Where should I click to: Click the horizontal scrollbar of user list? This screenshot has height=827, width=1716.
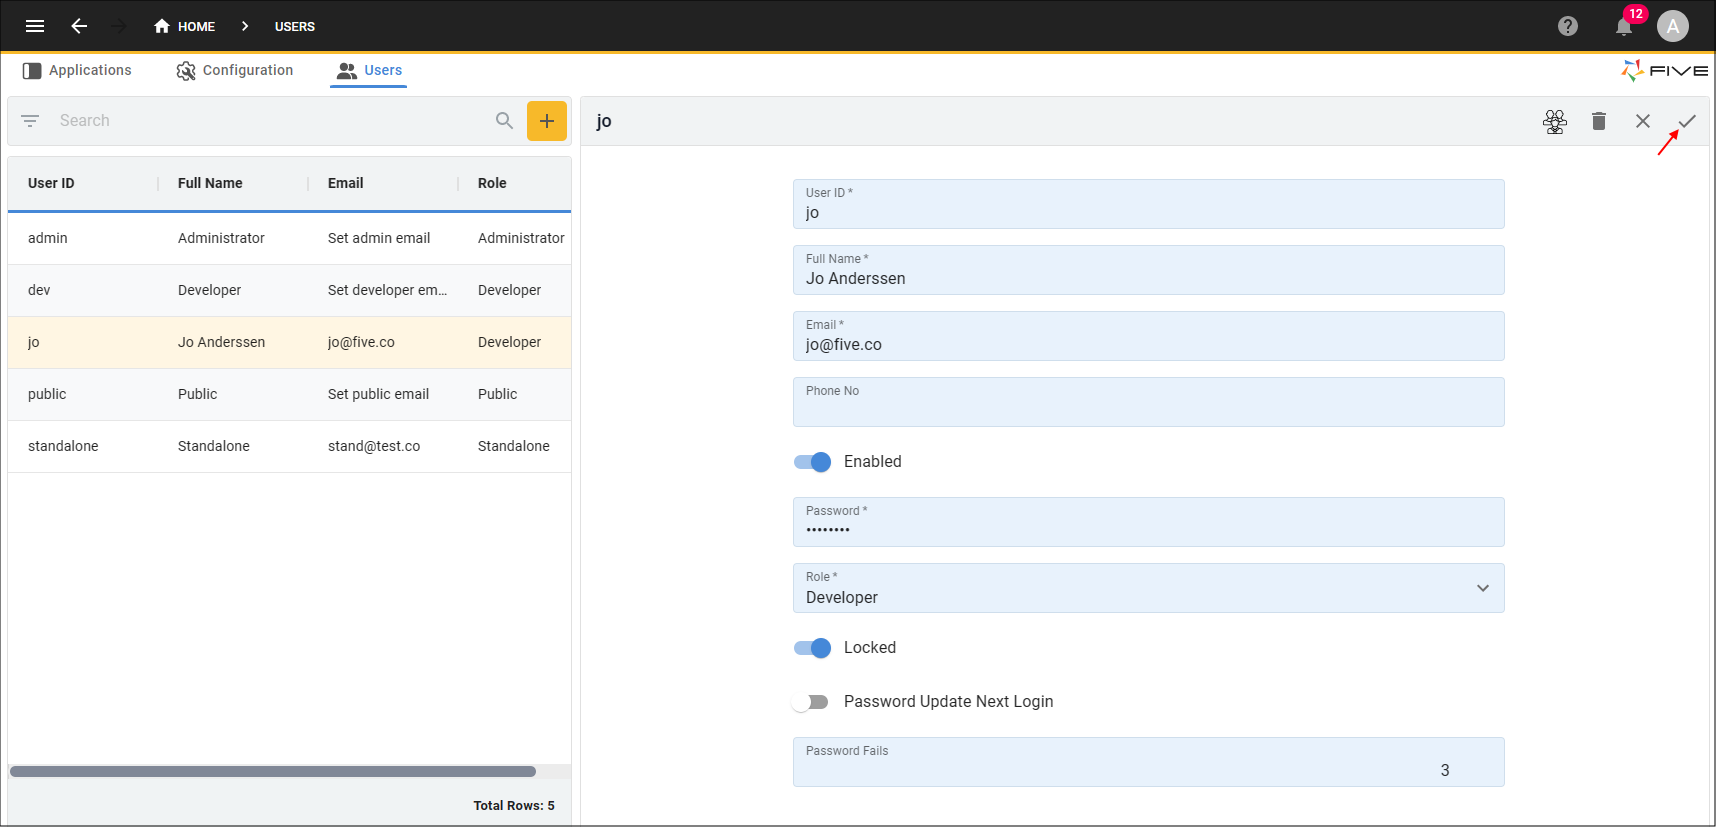click(272, 771)
